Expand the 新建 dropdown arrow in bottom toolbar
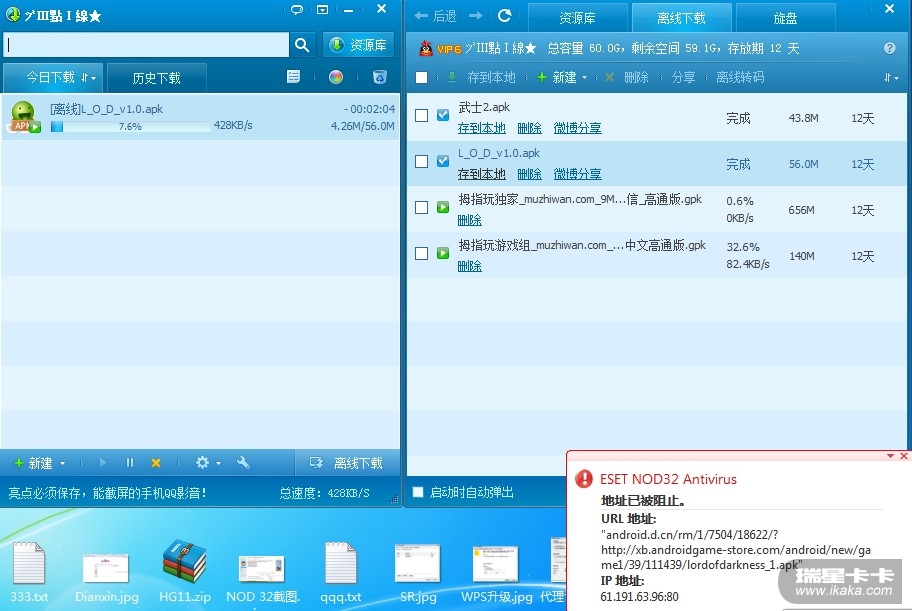Screen dimensions: 912x611 pos(62,464)
